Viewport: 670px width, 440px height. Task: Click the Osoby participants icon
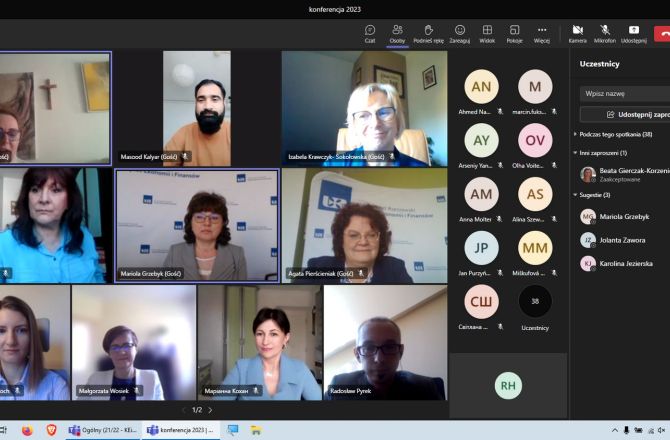click(x=397, y=33)
